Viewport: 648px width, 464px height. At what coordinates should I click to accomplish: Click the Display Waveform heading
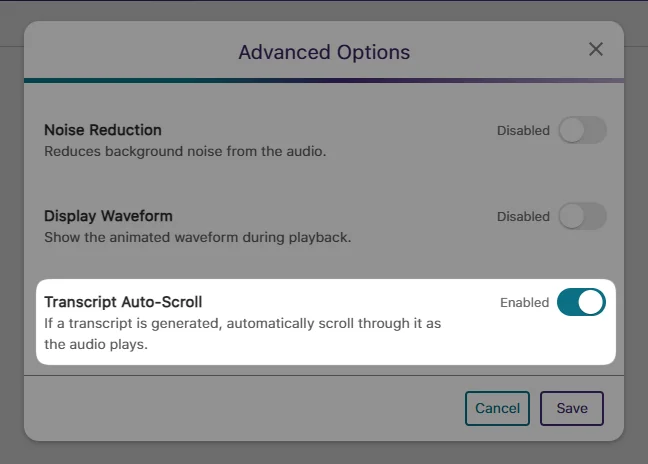pyautogui.click(x=108, y=216)
